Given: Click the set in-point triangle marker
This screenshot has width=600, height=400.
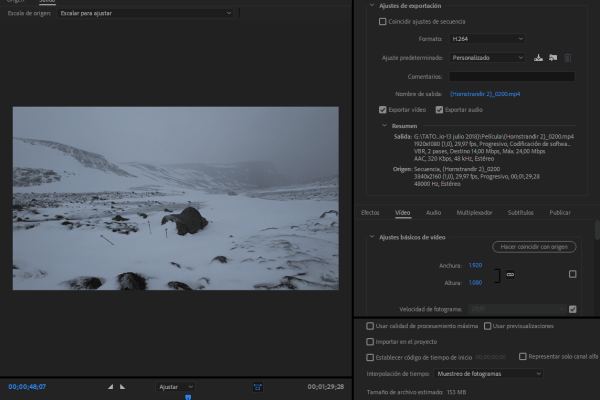Looking at the screenshot, I should click(x=109, y=386).
